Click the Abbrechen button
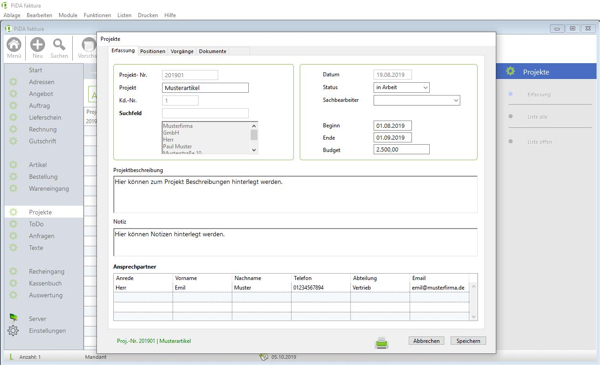The image size is (600, 365). (426, 341)
